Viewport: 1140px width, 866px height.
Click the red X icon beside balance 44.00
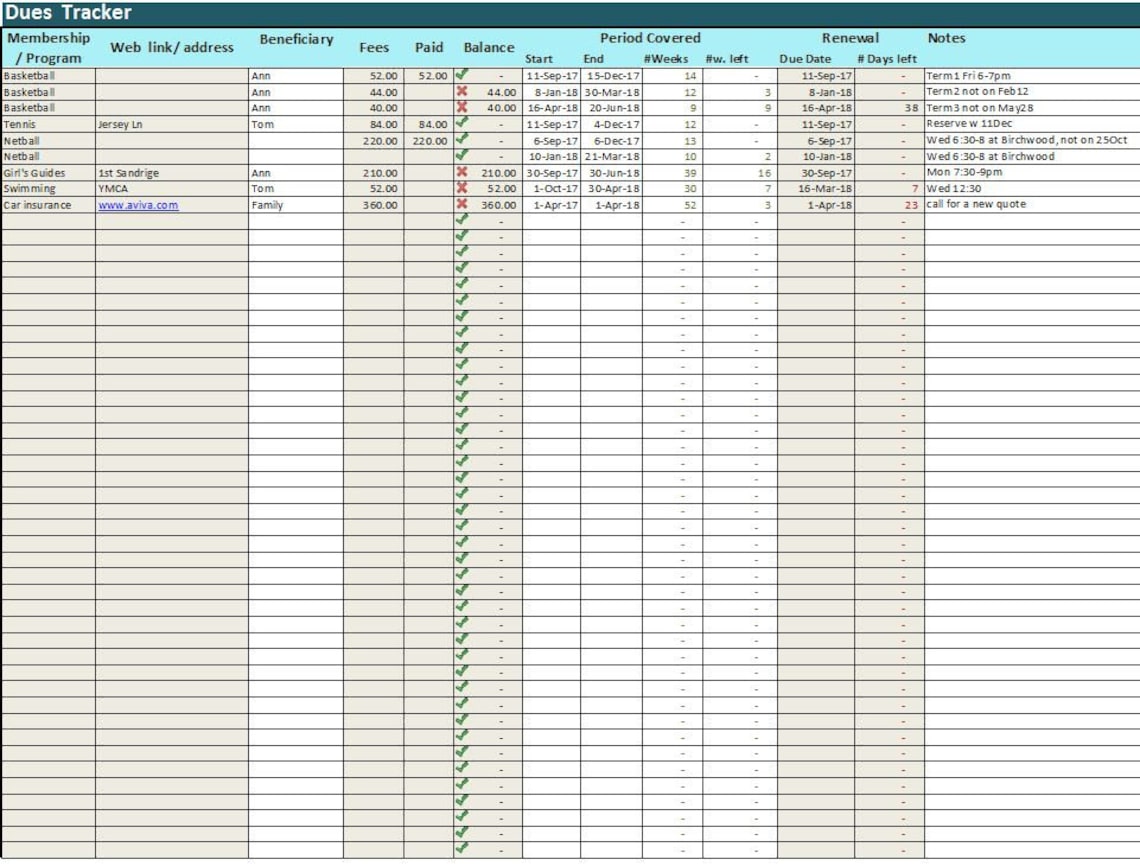pyautogui.click(x=462, y=91)
